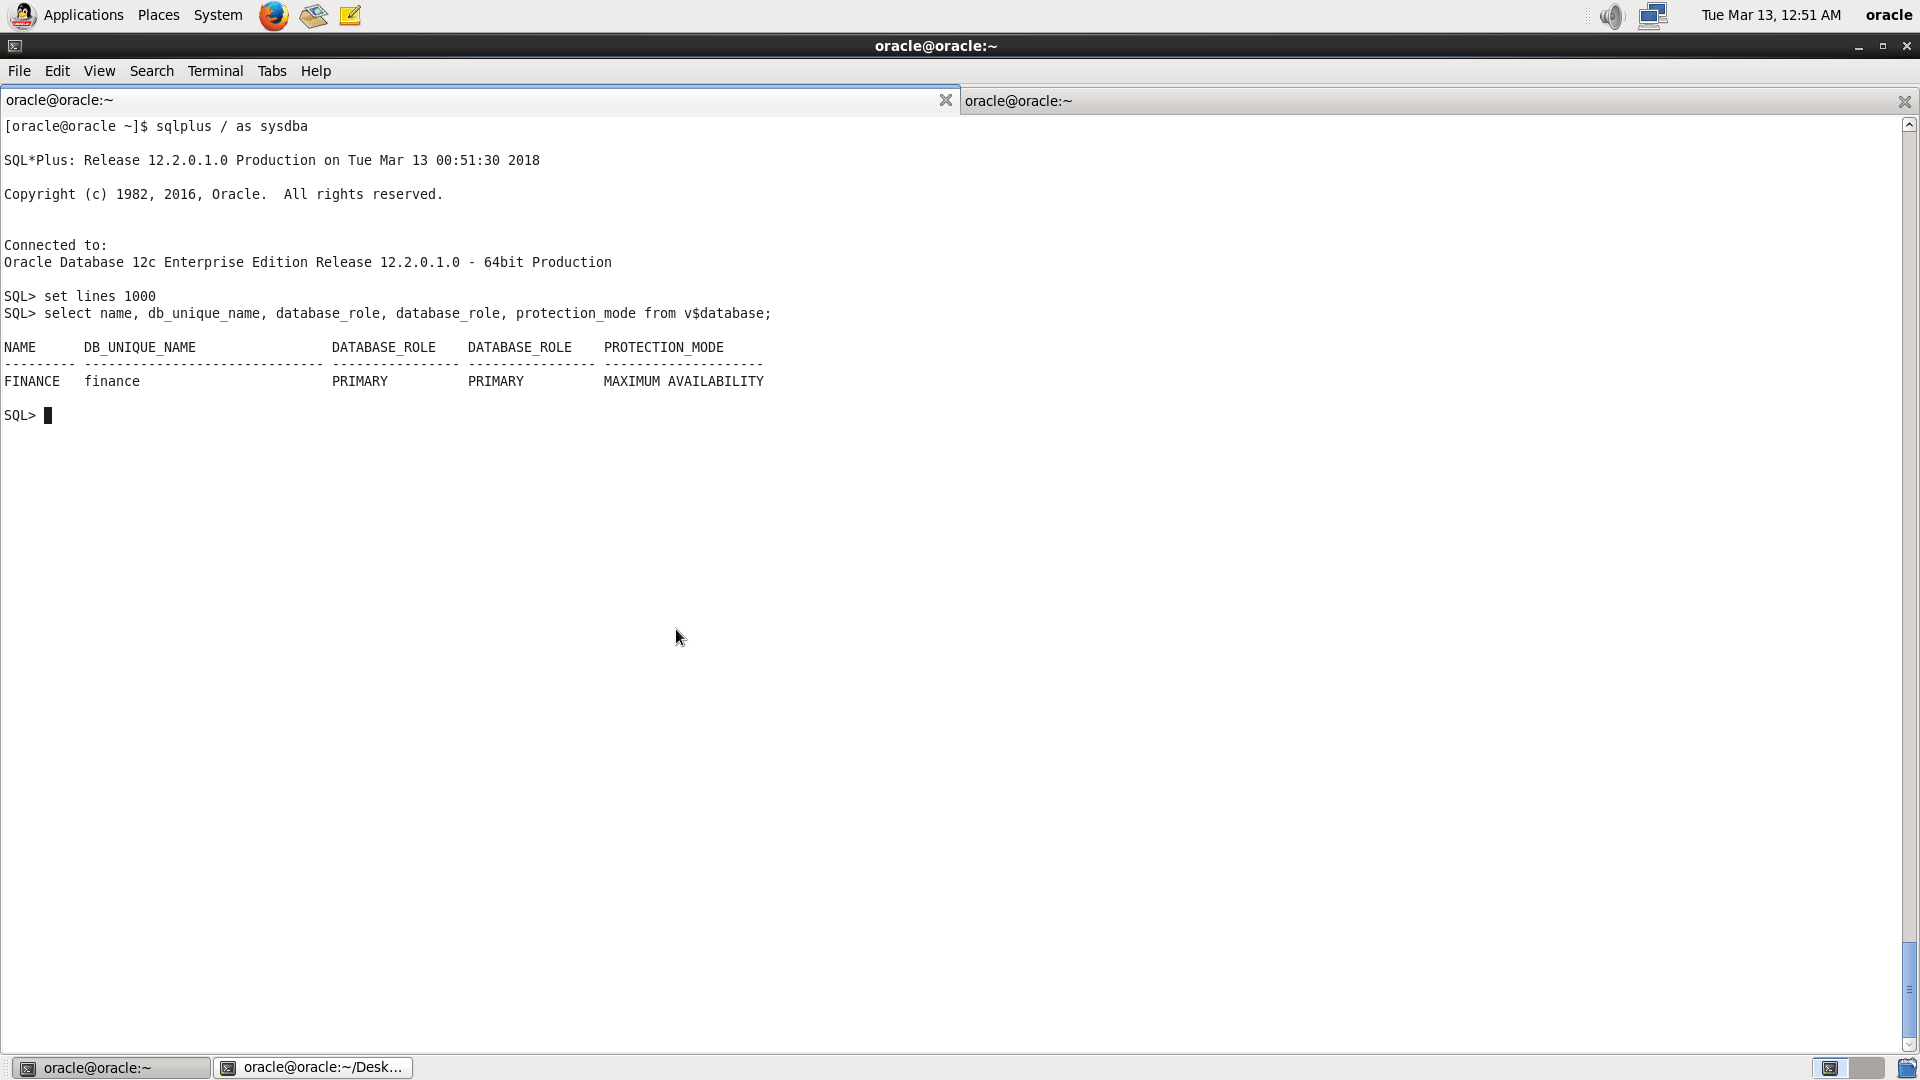
Task: Open the Tabs menu
Action: 272,71
